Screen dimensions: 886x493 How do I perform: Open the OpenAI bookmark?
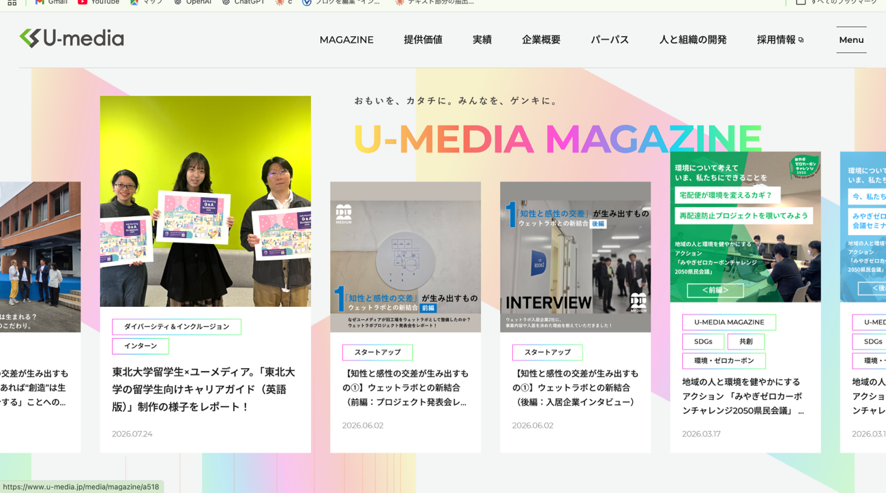[x=193, y=2]
